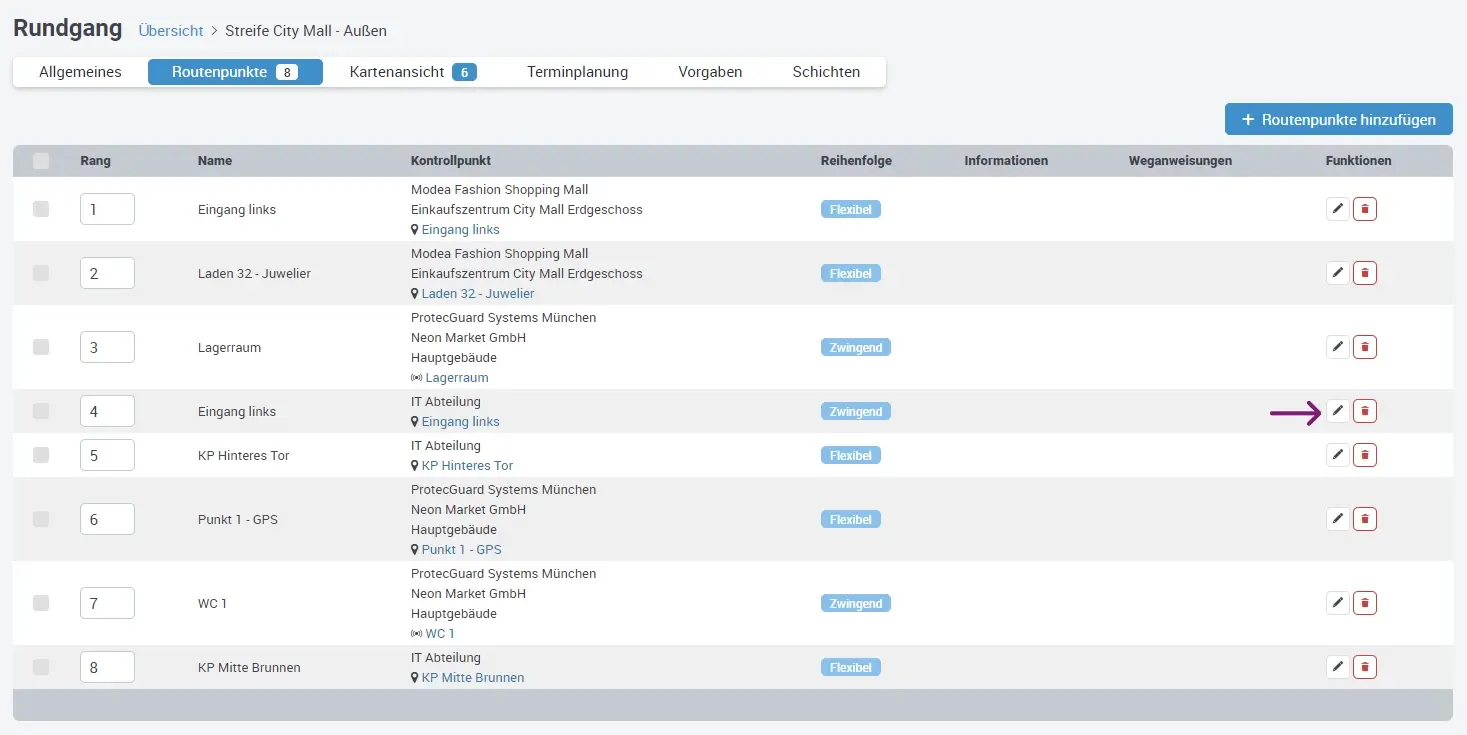Edit the KP Mitte Brunnen route point
1467x735 pixels.
[x=1337, y=667]
